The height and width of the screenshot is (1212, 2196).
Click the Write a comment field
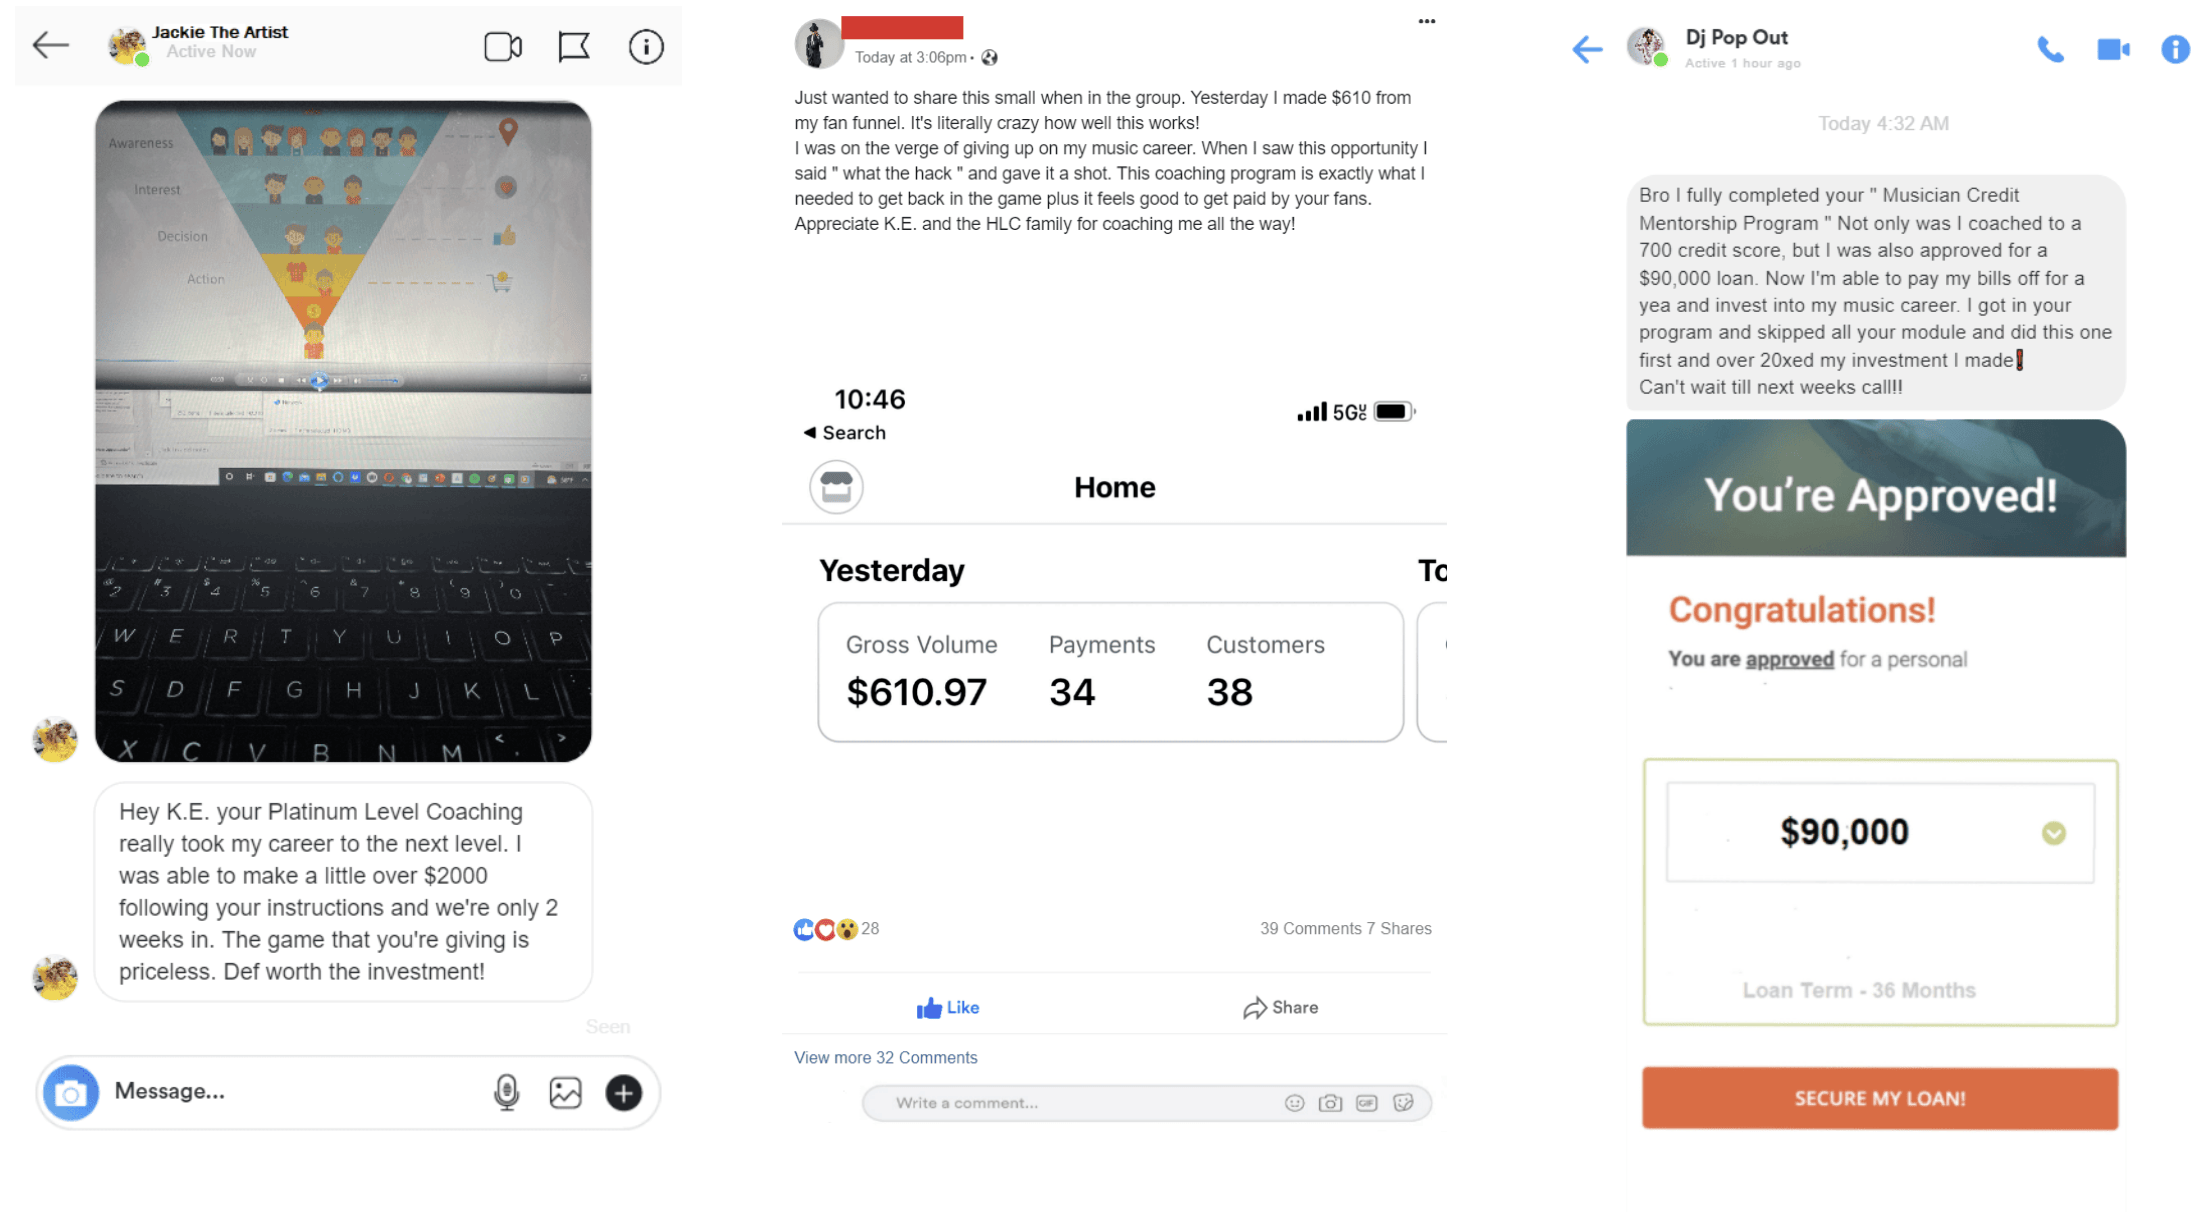(x=1146, y=1102)
